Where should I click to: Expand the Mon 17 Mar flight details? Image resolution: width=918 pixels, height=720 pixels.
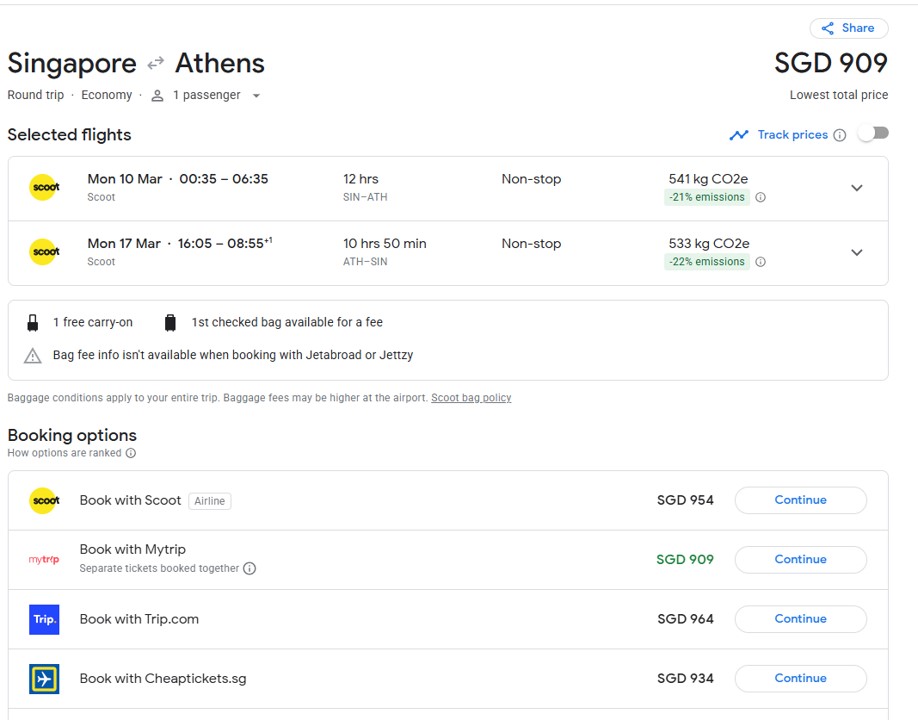pyautogui.click(x=856, y=252)
